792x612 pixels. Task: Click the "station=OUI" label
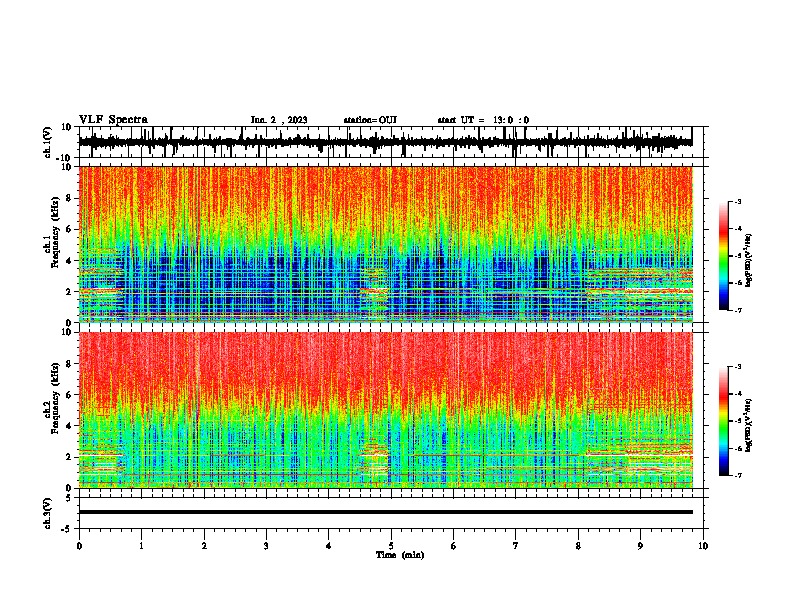pyautogui.click(x=370, y=120)
